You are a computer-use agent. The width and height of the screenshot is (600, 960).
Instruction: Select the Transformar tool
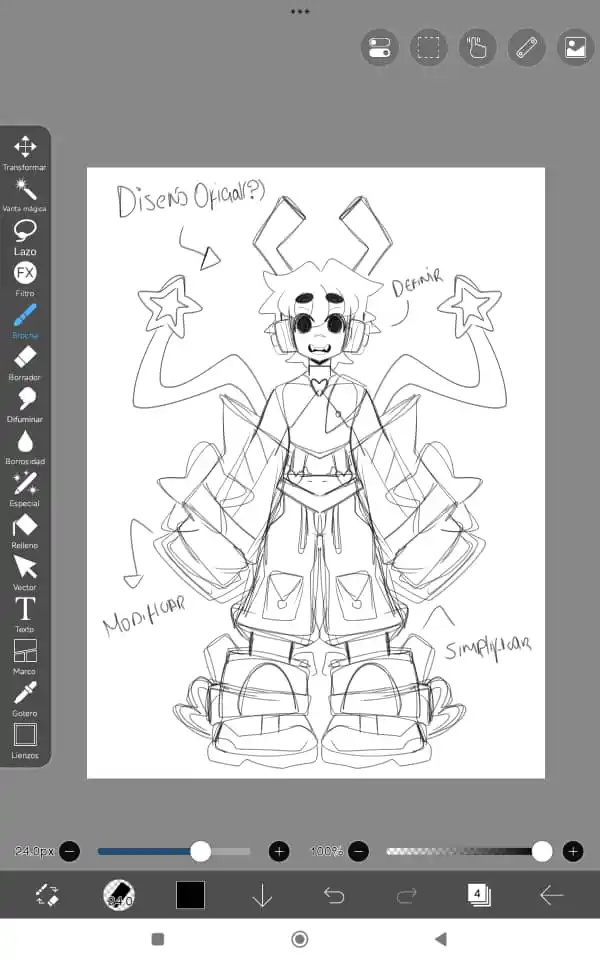tap(25, 148)
